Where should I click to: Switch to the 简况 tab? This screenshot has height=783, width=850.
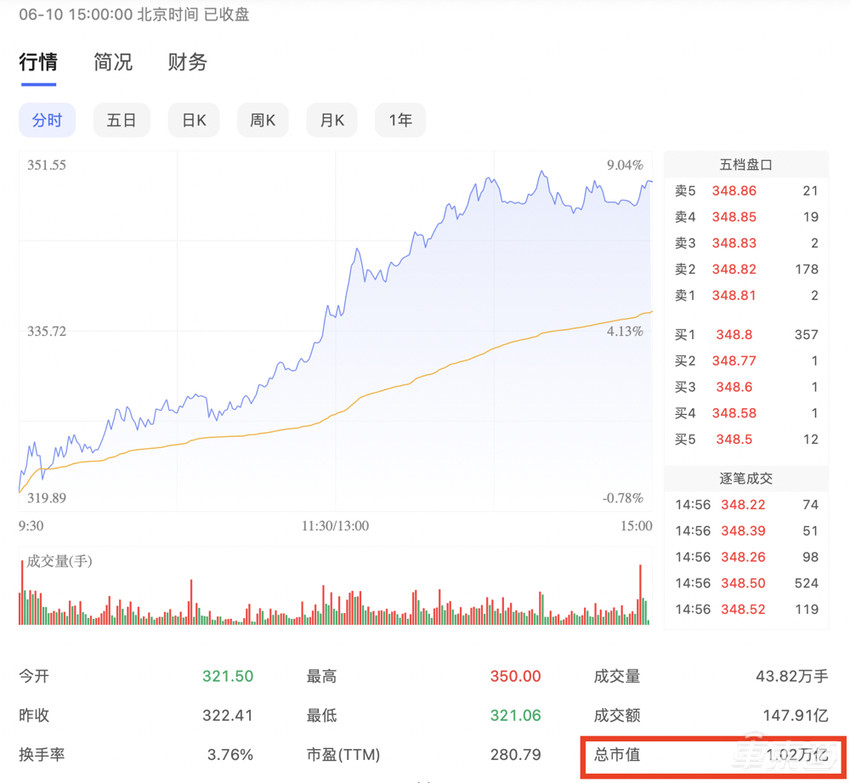pos(113,62)
